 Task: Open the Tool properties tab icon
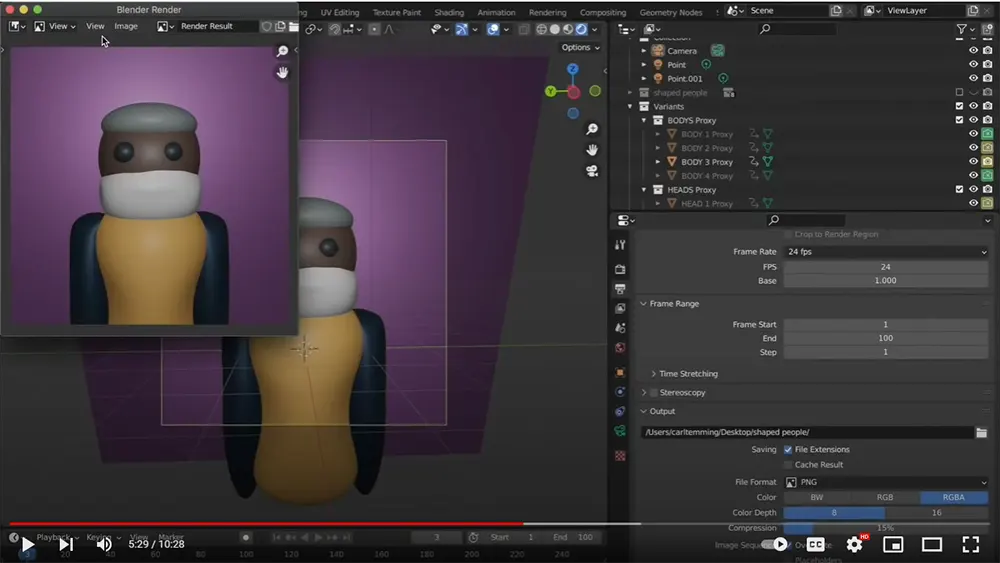[620, 245]
